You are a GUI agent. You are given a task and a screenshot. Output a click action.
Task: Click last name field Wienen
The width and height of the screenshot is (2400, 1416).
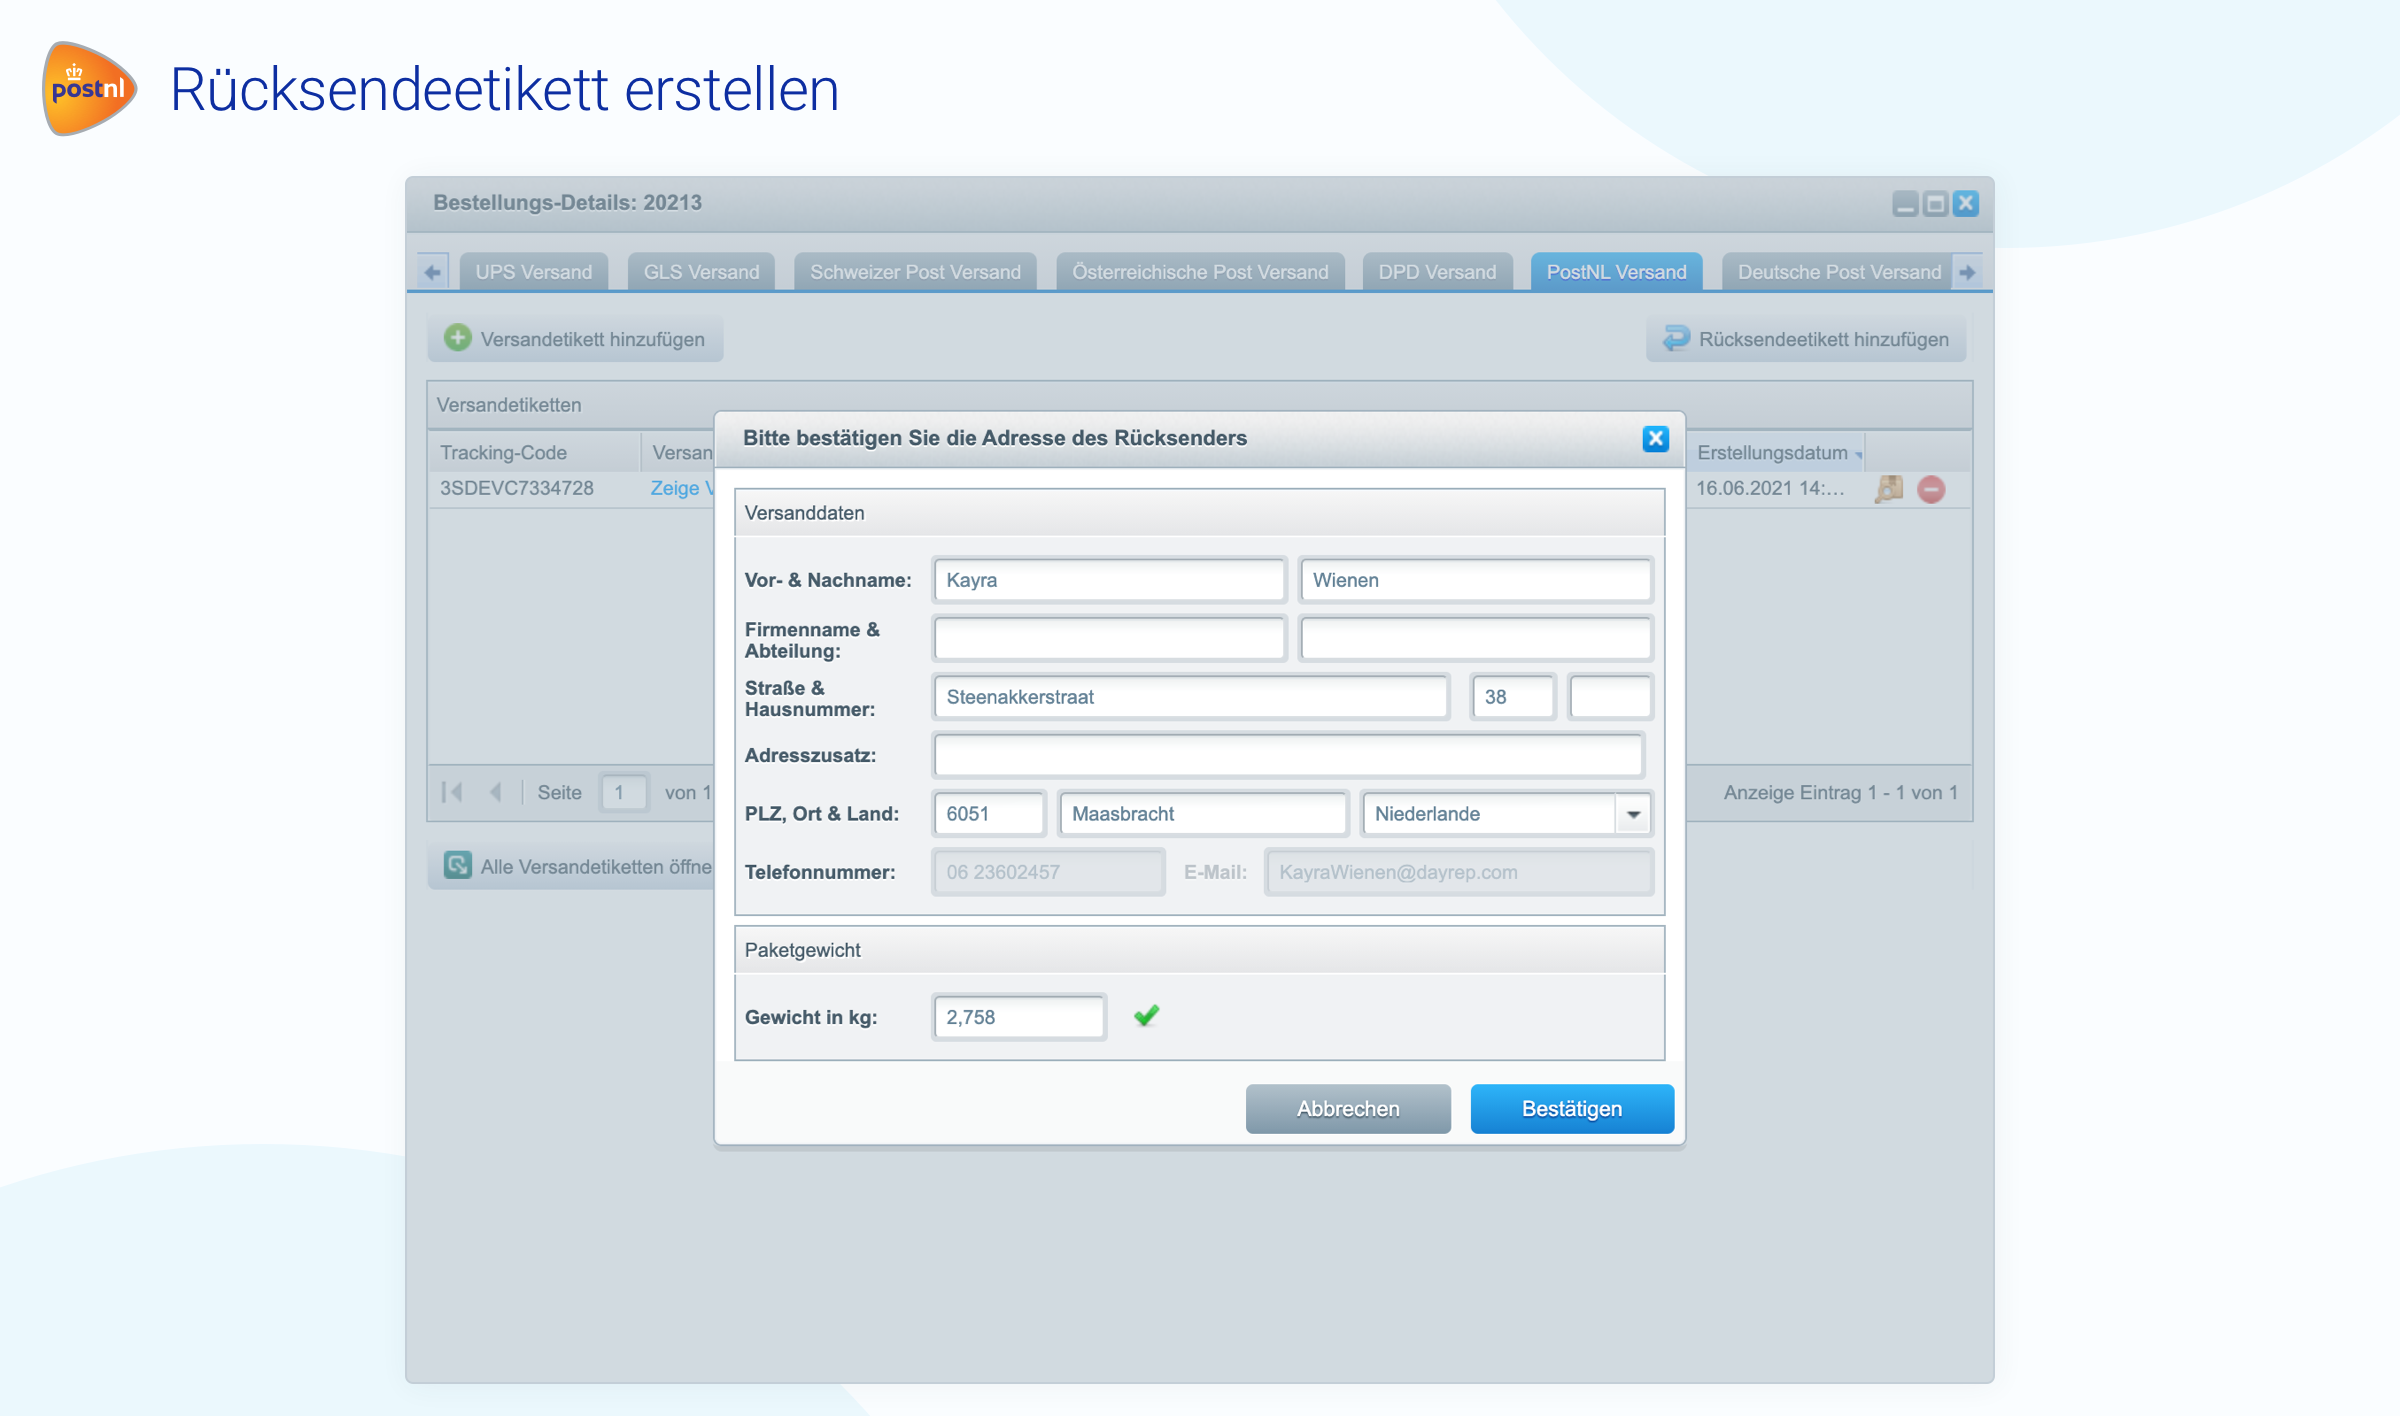(x=1475, y=580)
